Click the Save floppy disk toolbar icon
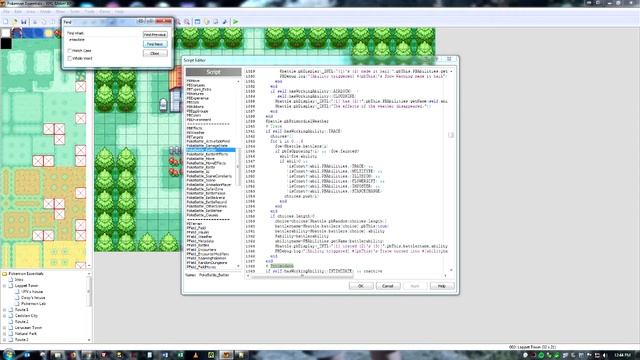640x360 pixels. 24,22
